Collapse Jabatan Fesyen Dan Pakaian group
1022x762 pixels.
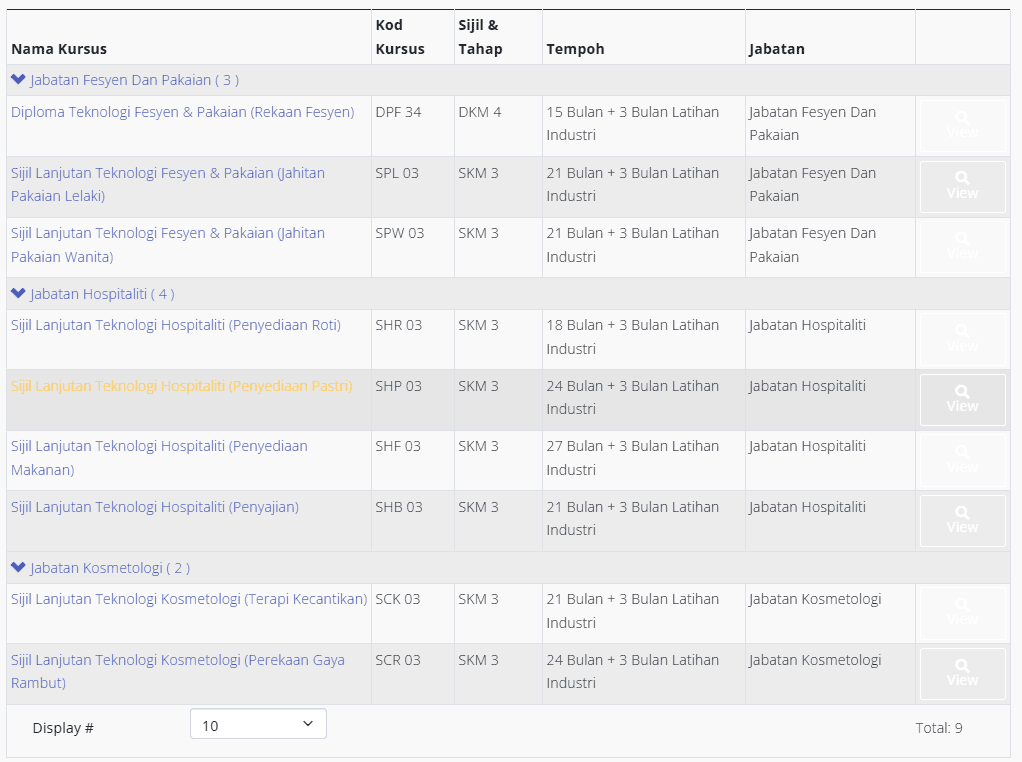18,80
